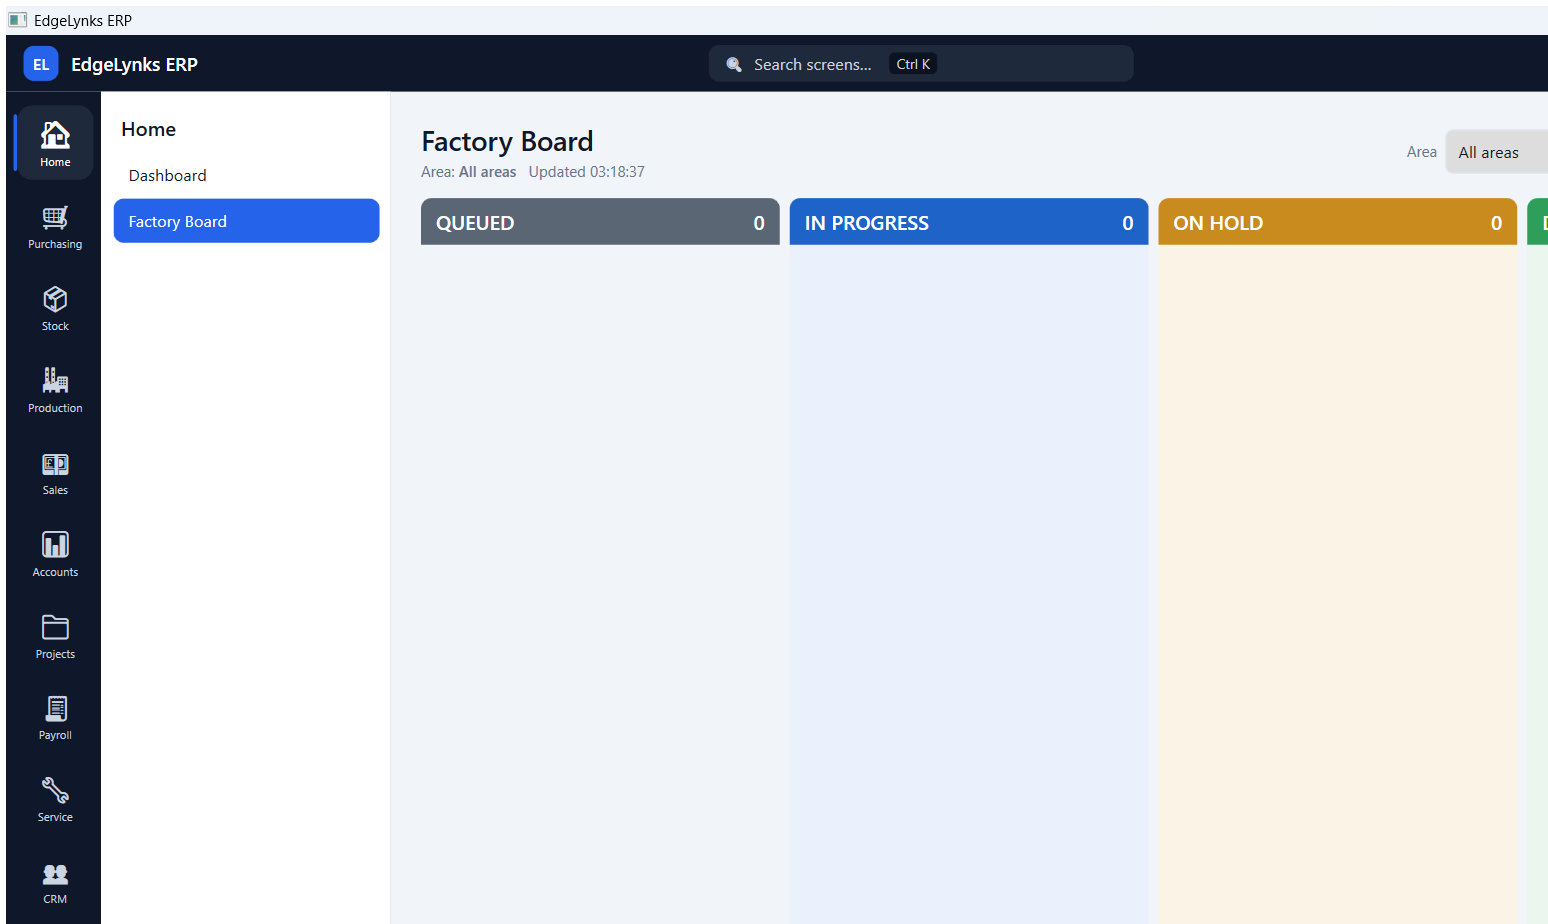Click the QUEUED column header
1548x924 pixels.
click(600, 222)
